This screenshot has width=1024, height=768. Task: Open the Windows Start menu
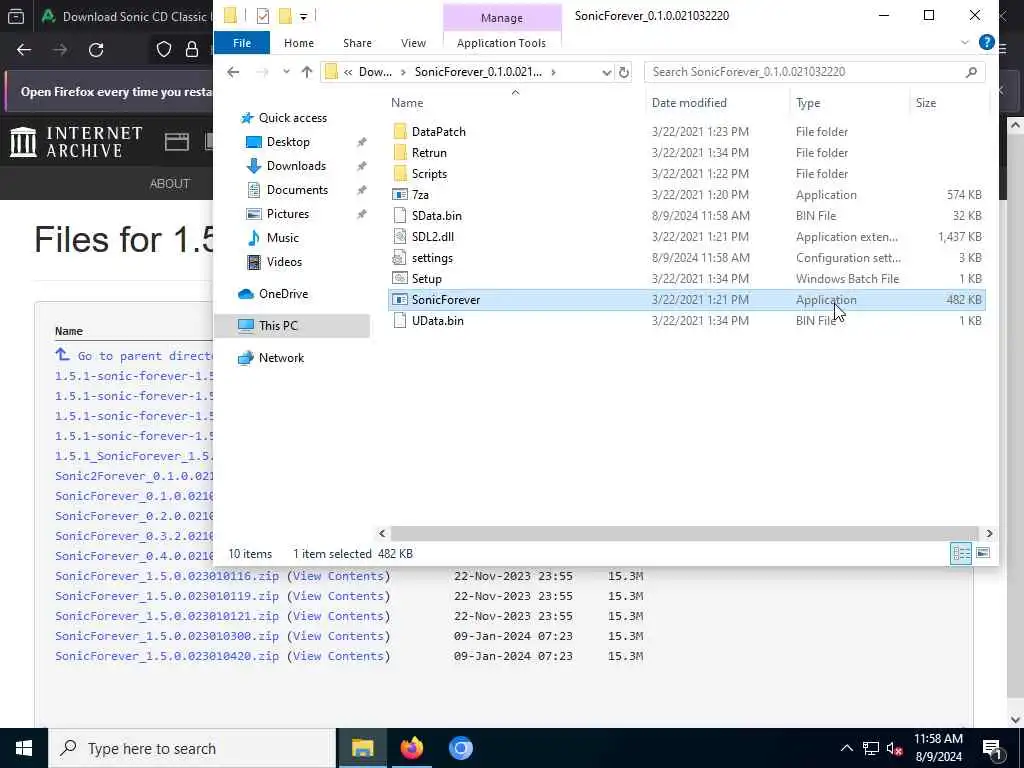point(24,748)
